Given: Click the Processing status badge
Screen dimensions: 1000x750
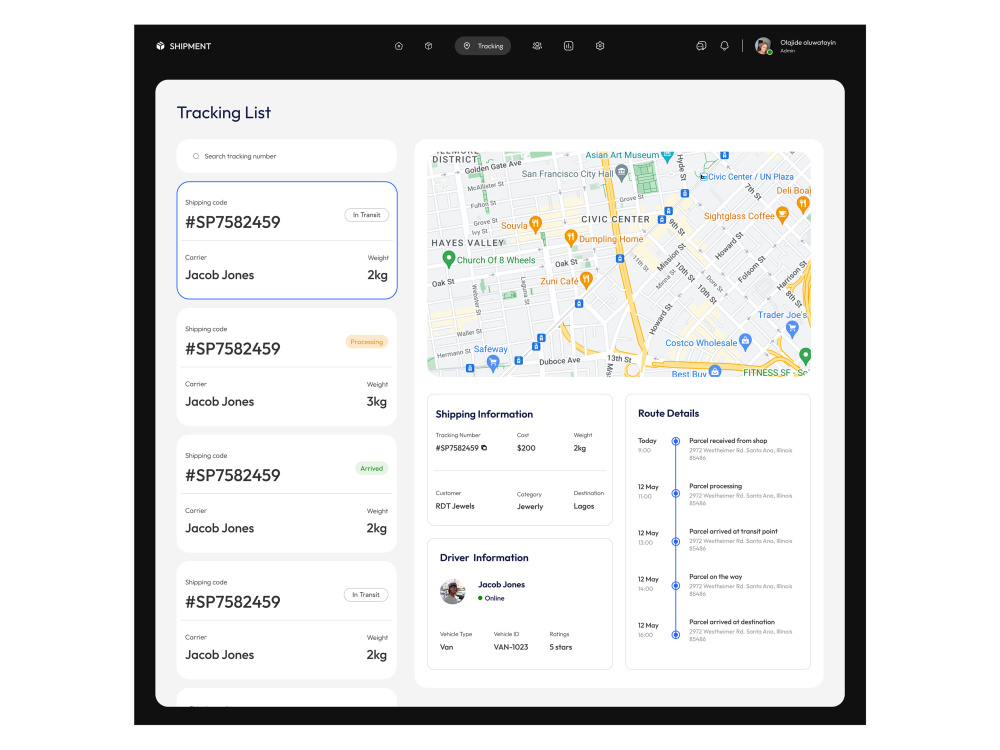Looking at the screenshot, I should pos(367,342).
